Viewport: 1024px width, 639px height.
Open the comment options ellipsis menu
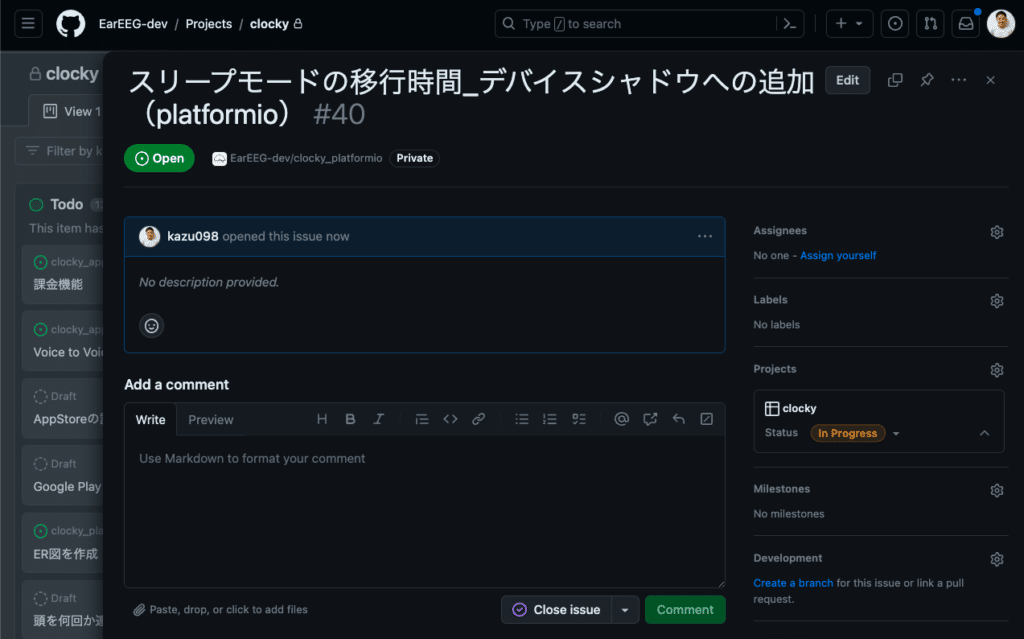[705, 237]
